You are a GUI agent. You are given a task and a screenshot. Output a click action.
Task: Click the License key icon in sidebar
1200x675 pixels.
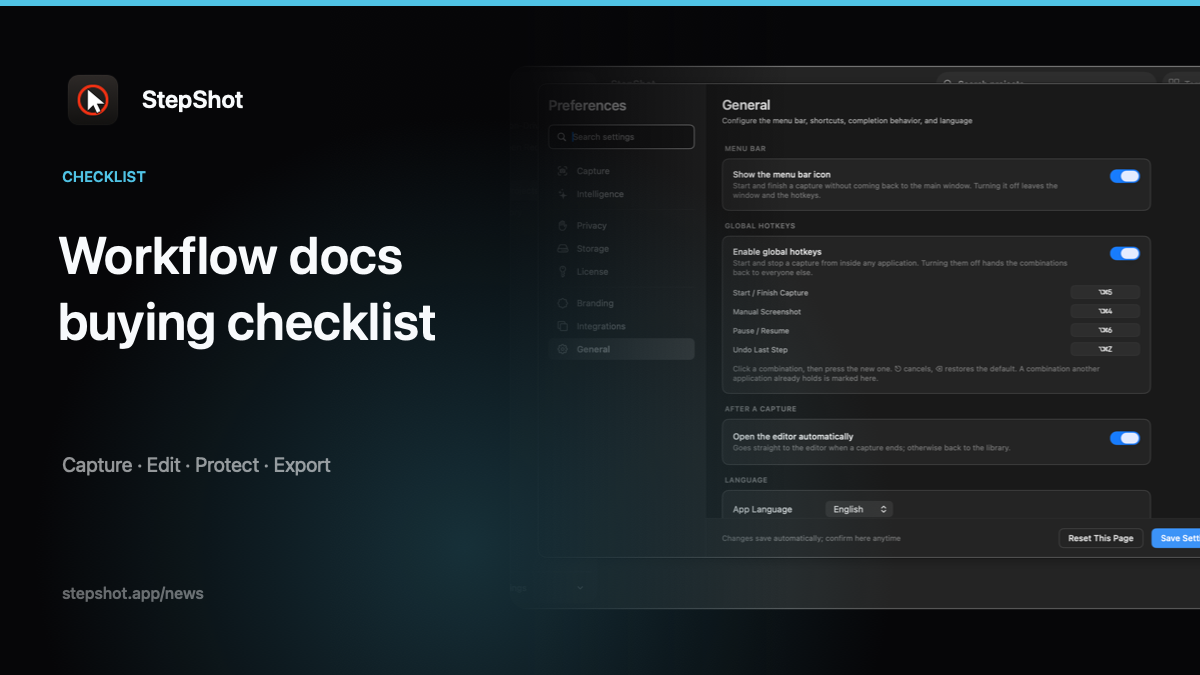563,272
